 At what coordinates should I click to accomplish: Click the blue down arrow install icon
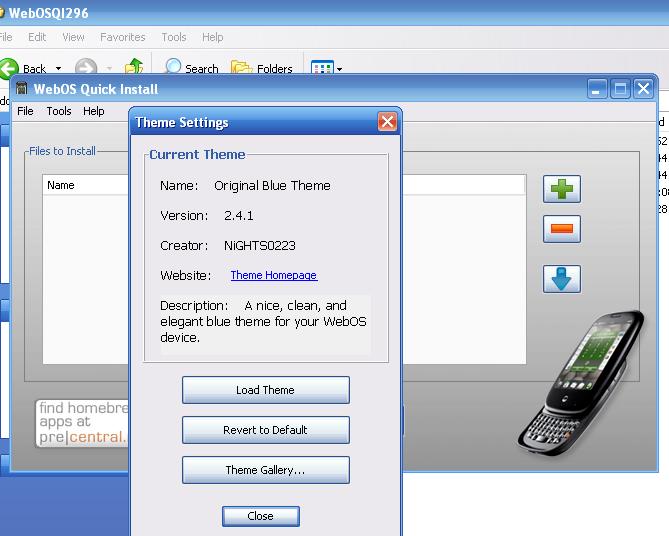pyautogui.click(x=561, y=279)
